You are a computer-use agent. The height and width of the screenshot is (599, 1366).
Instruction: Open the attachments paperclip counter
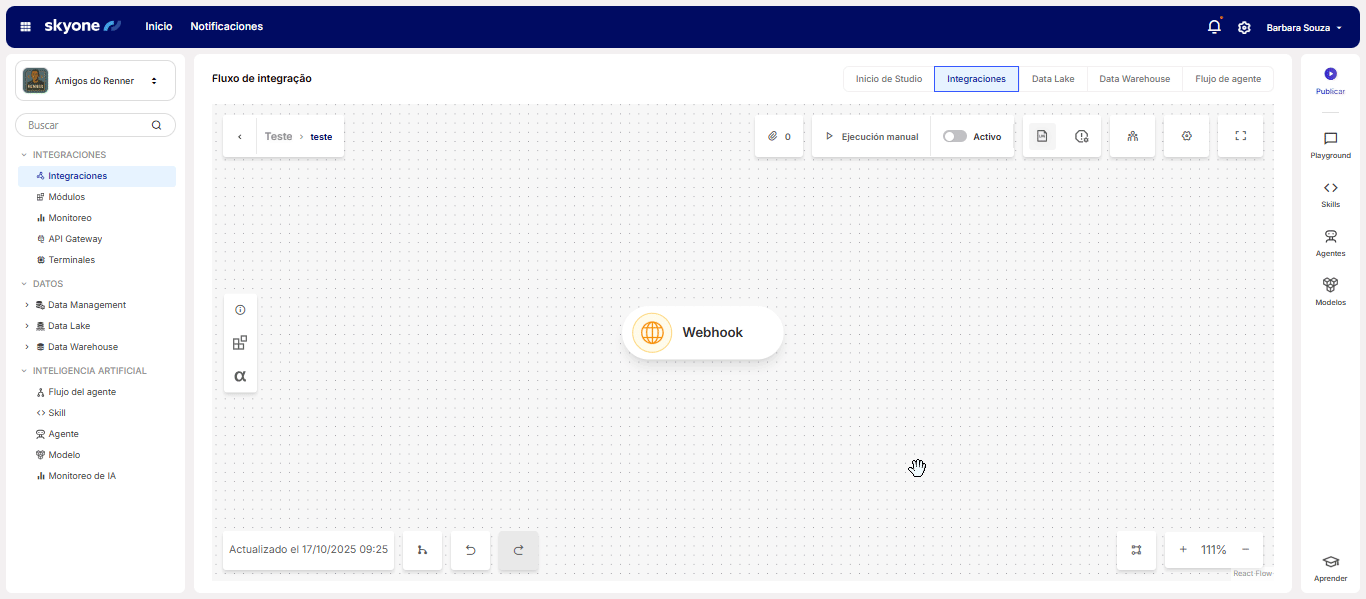779,136
